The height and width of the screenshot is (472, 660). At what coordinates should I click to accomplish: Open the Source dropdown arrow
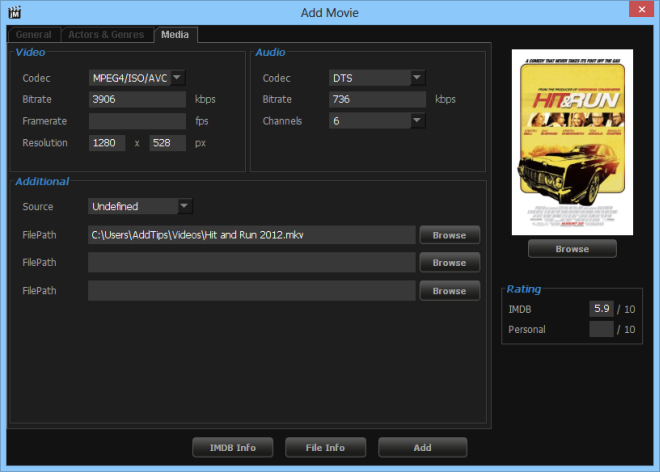(184, 206)
